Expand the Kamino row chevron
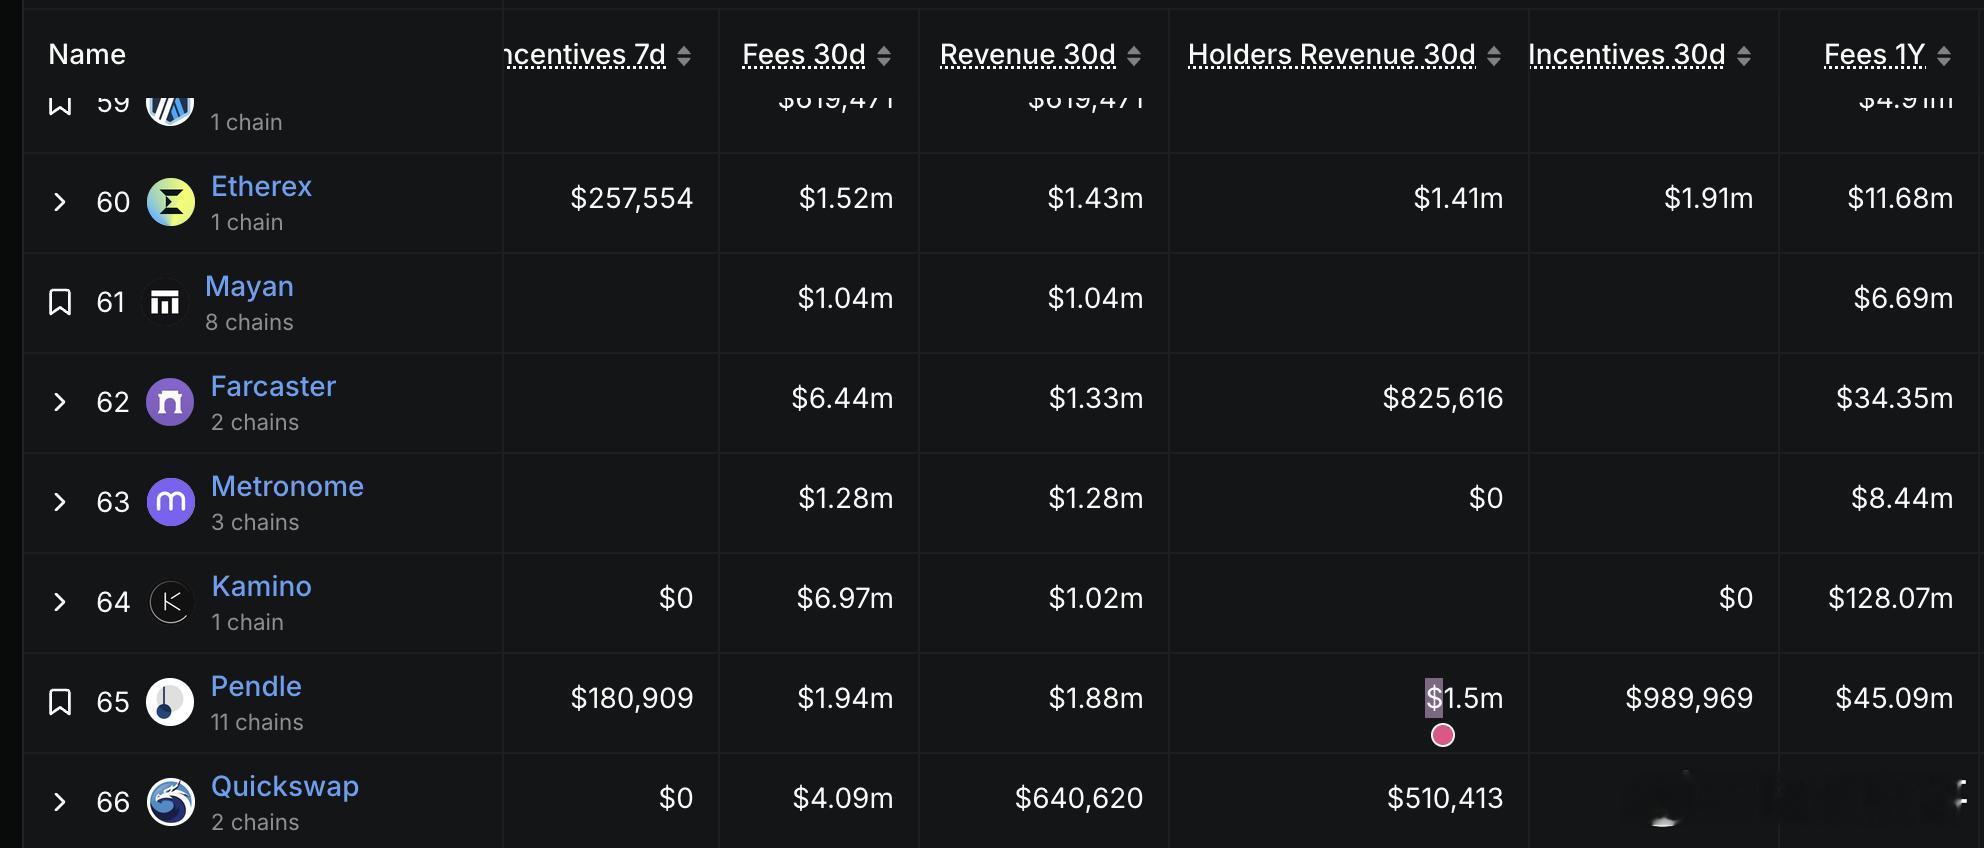1984x848 pixels. (x=60, y=602)
